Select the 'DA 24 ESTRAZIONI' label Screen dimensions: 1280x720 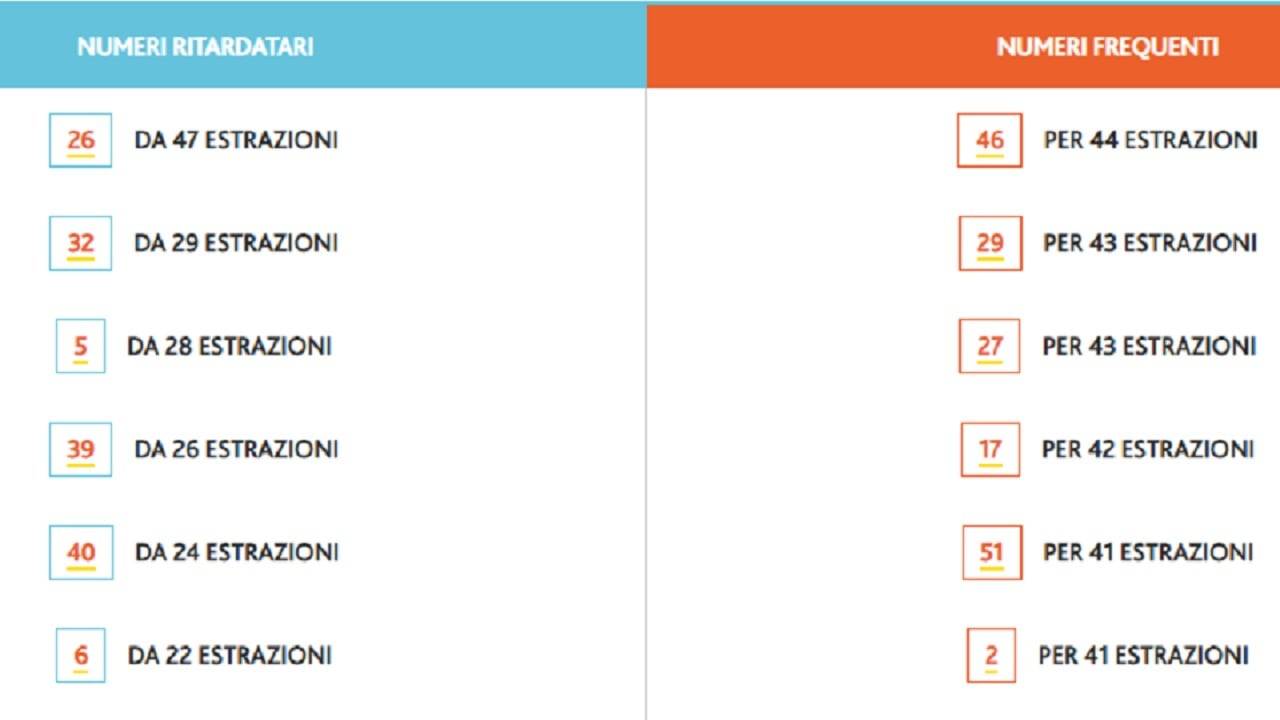point(236,552)
